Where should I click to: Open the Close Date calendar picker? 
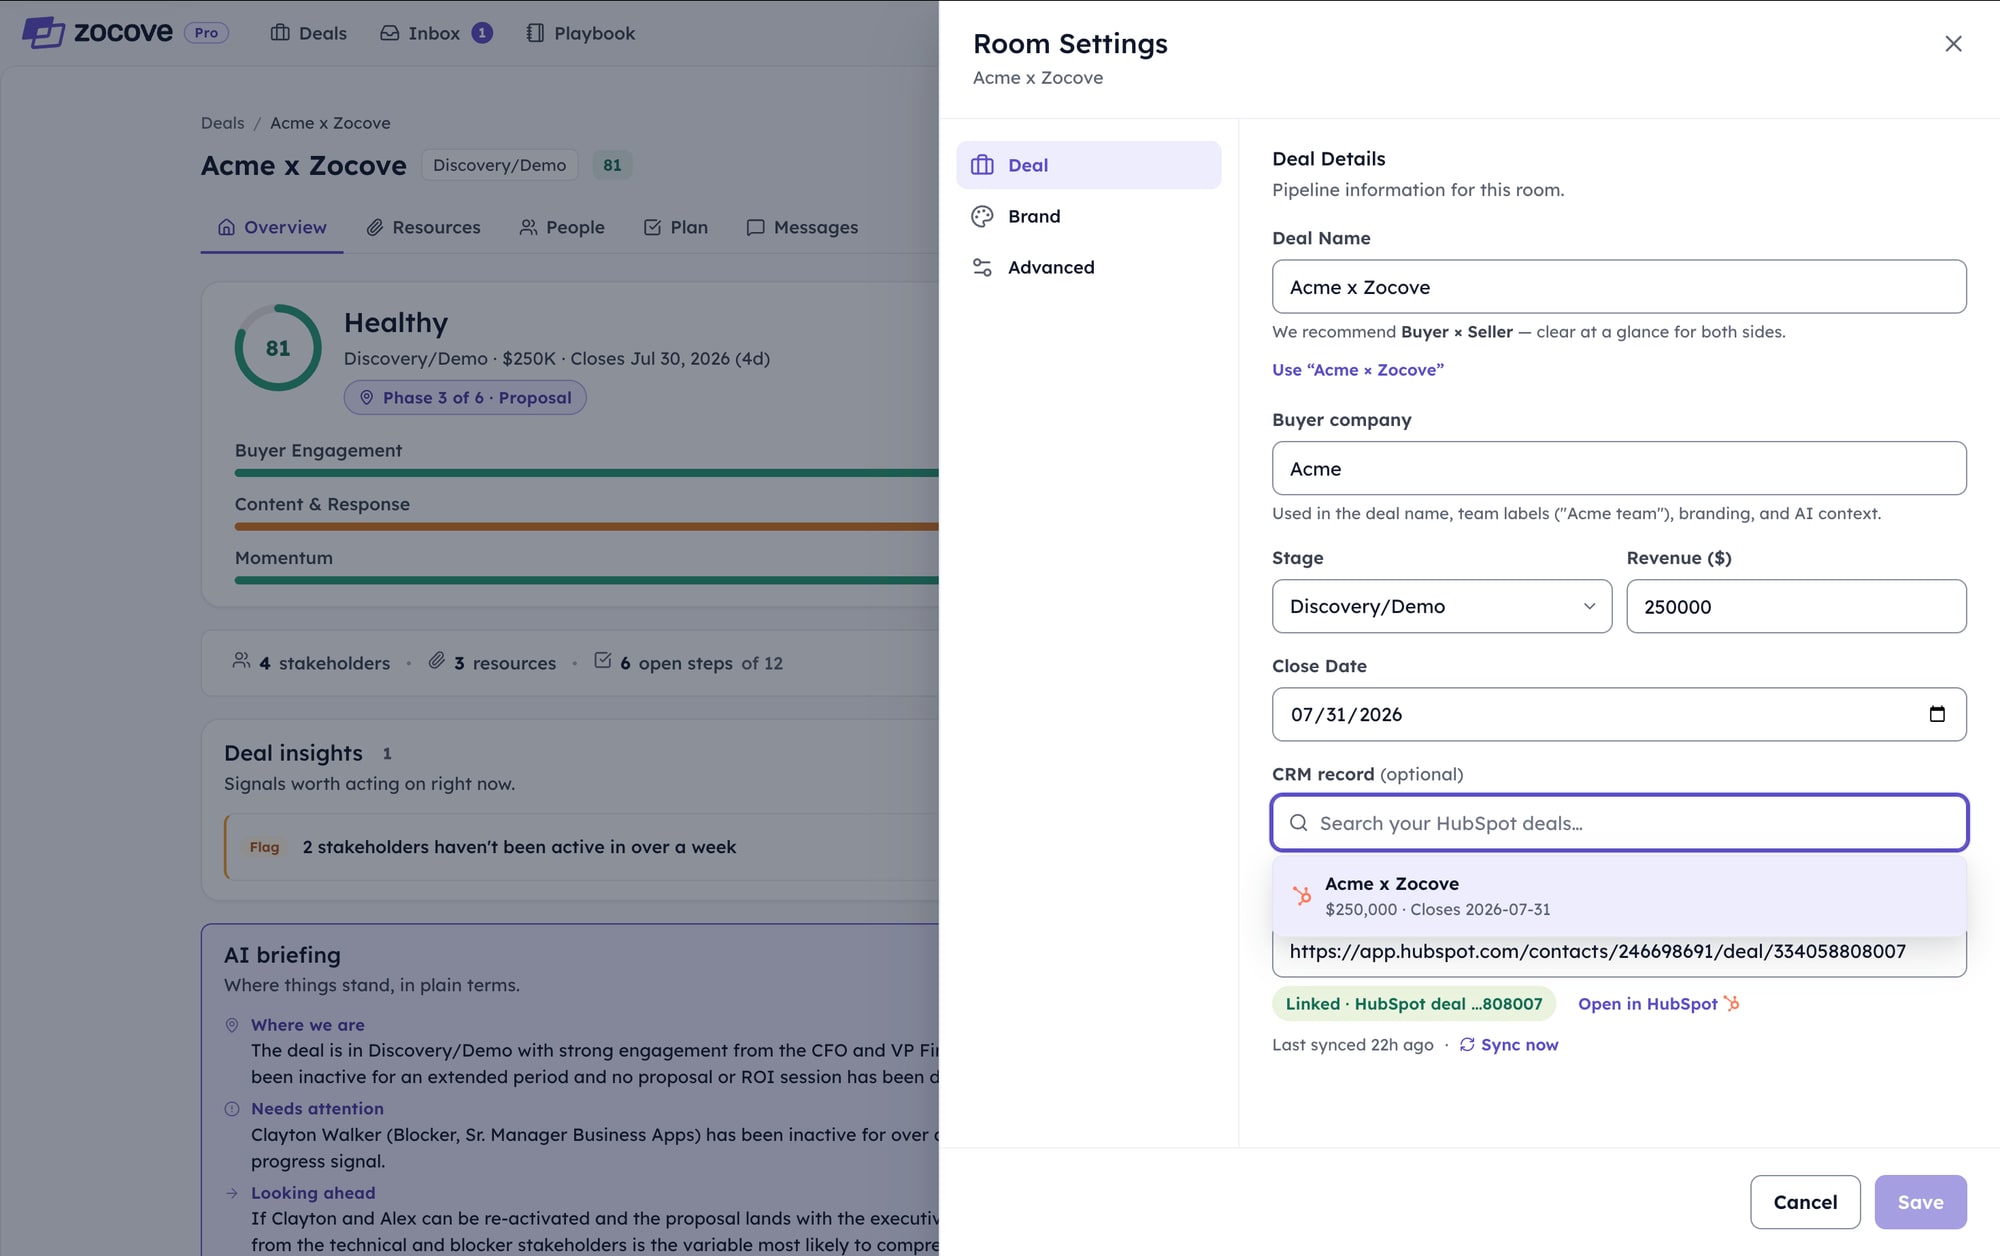pyautogui.click(x=1937, y=714)
